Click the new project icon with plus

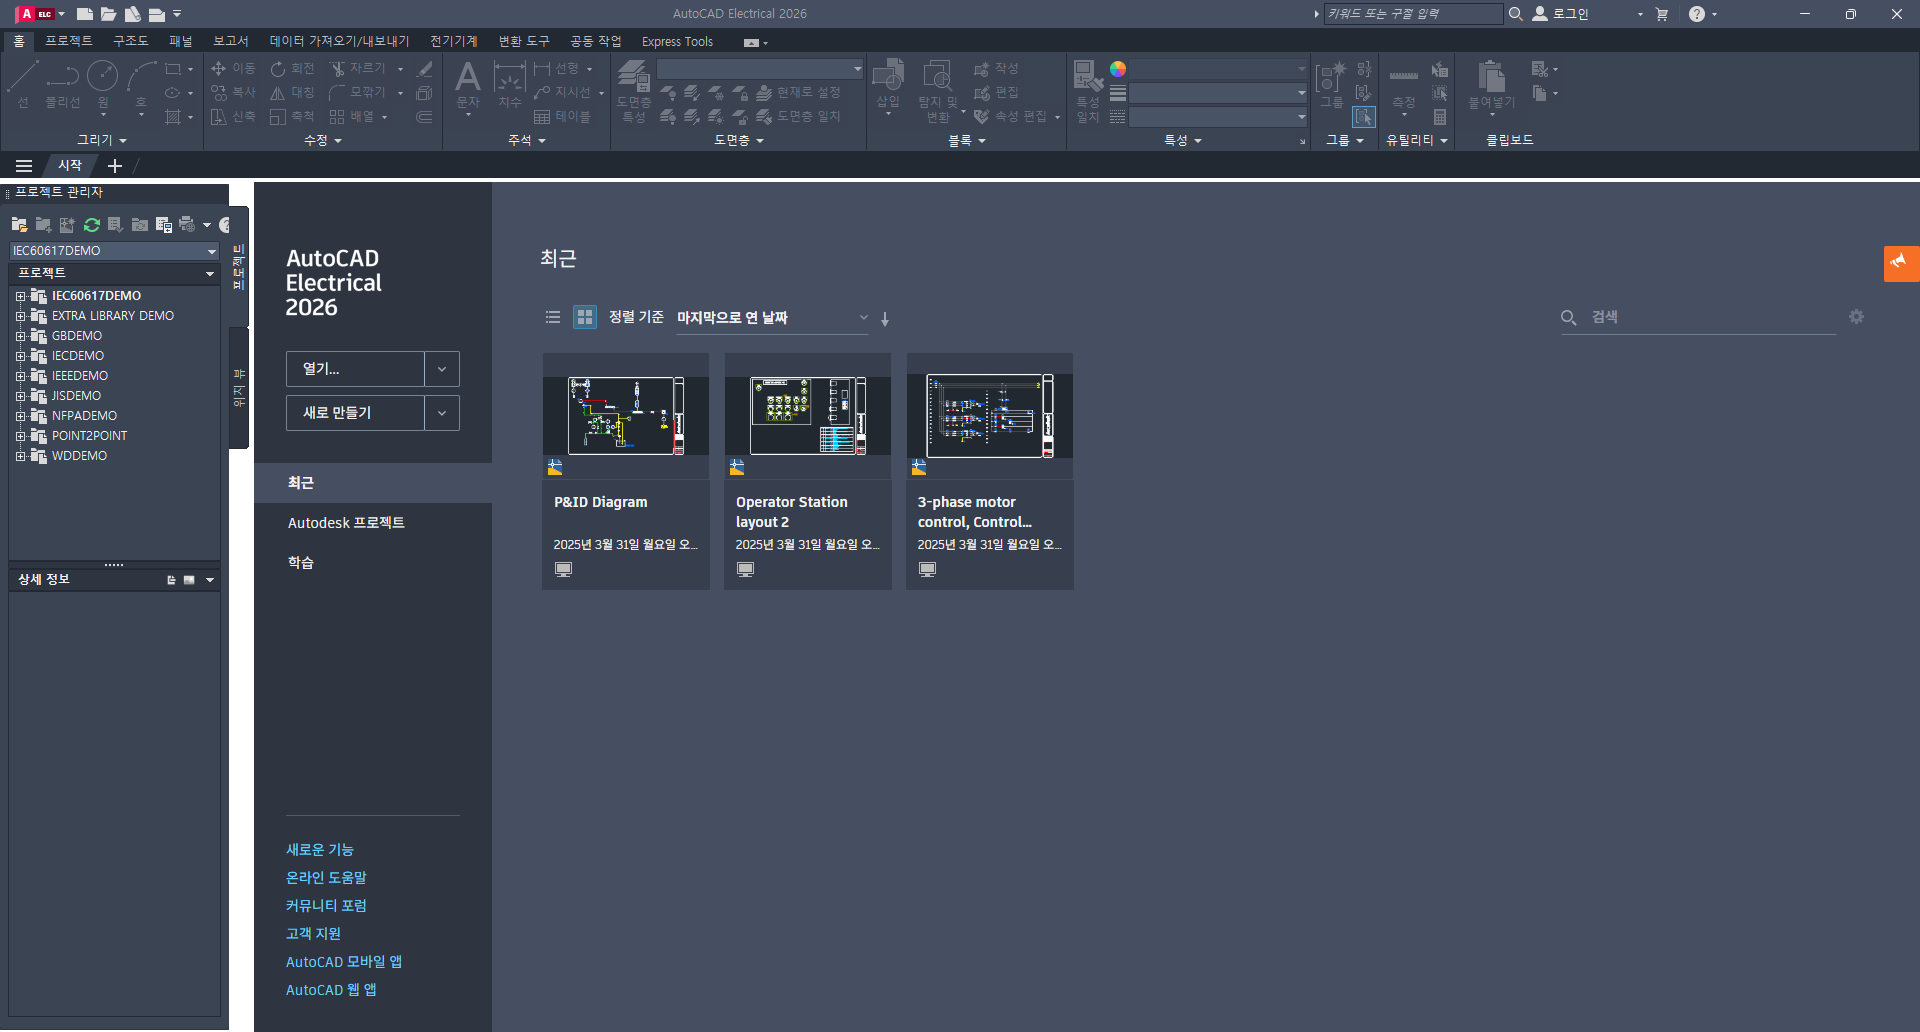click(x=43, y=225)
